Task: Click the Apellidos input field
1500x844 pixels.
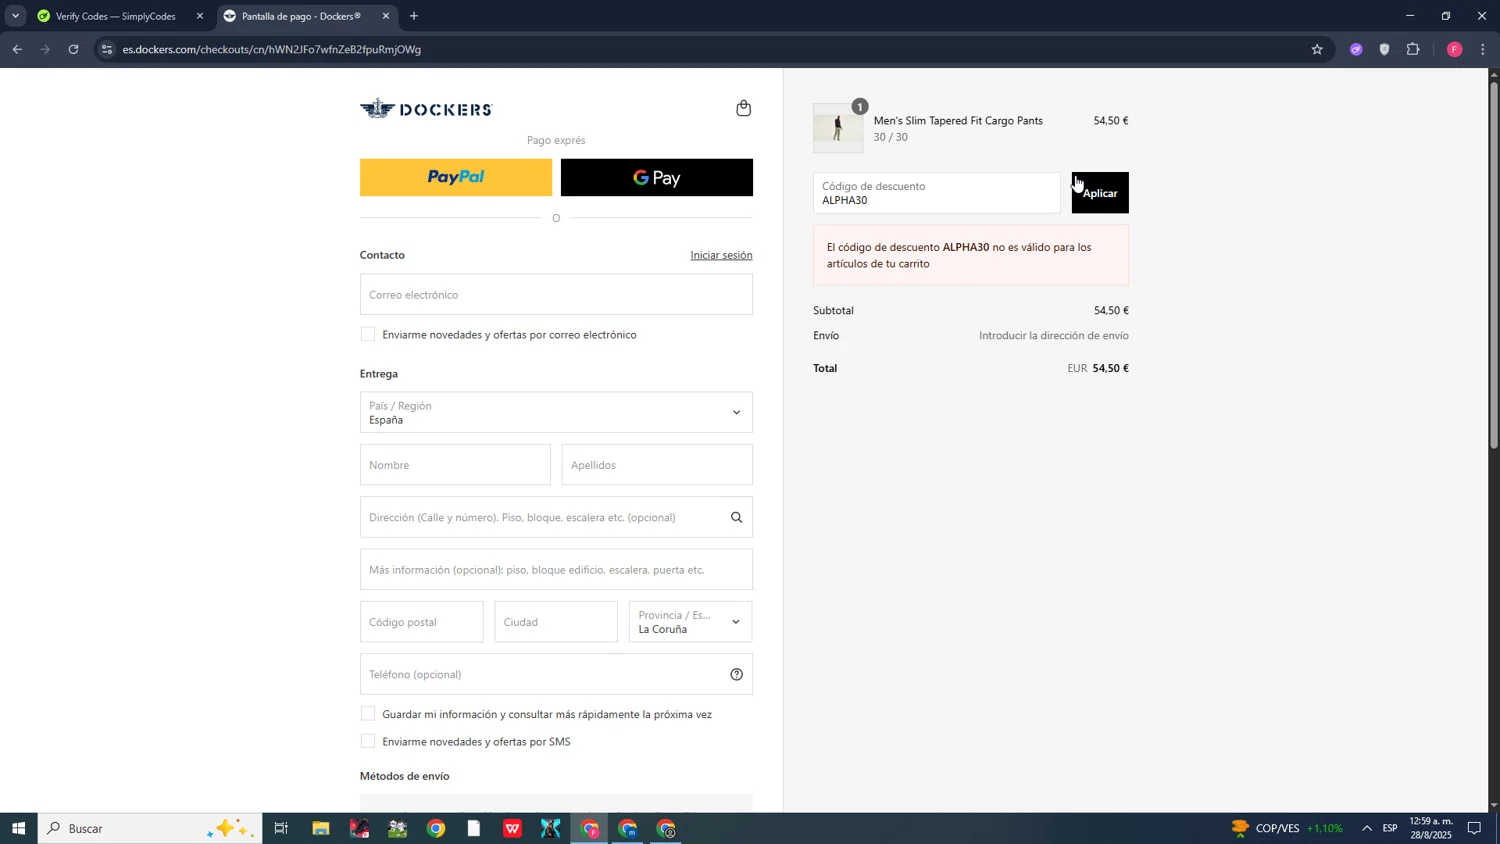Action: [x=657, y=465]
